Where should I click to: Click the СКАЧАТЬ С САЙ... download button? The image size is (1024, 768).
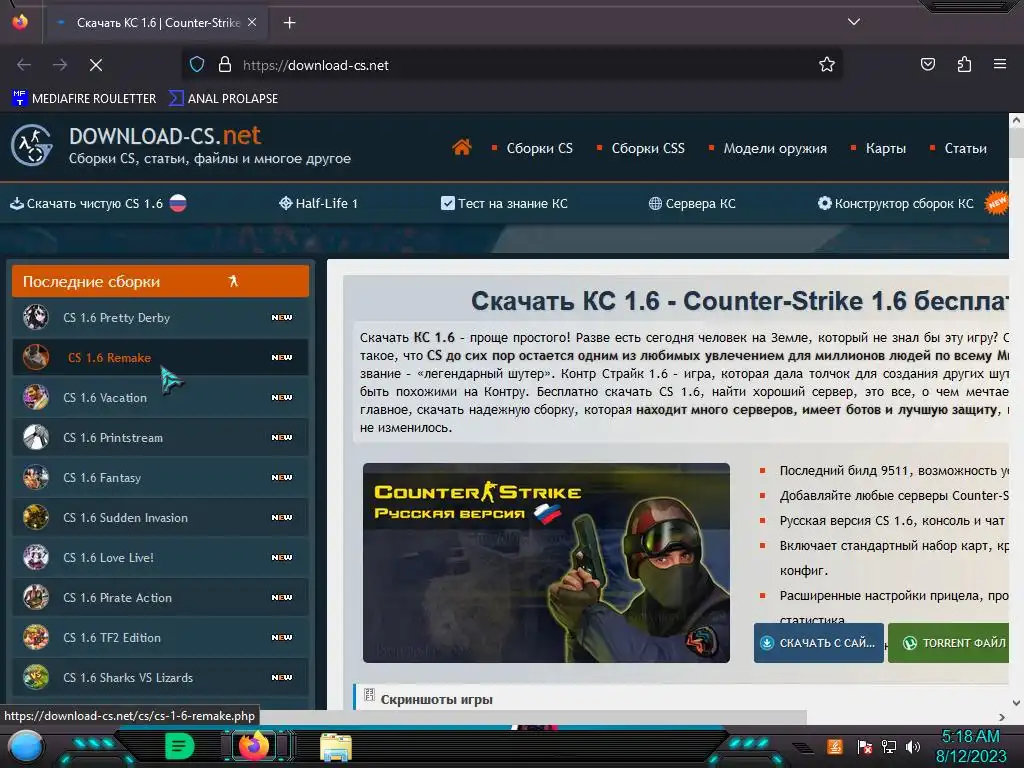pos(818,643)
